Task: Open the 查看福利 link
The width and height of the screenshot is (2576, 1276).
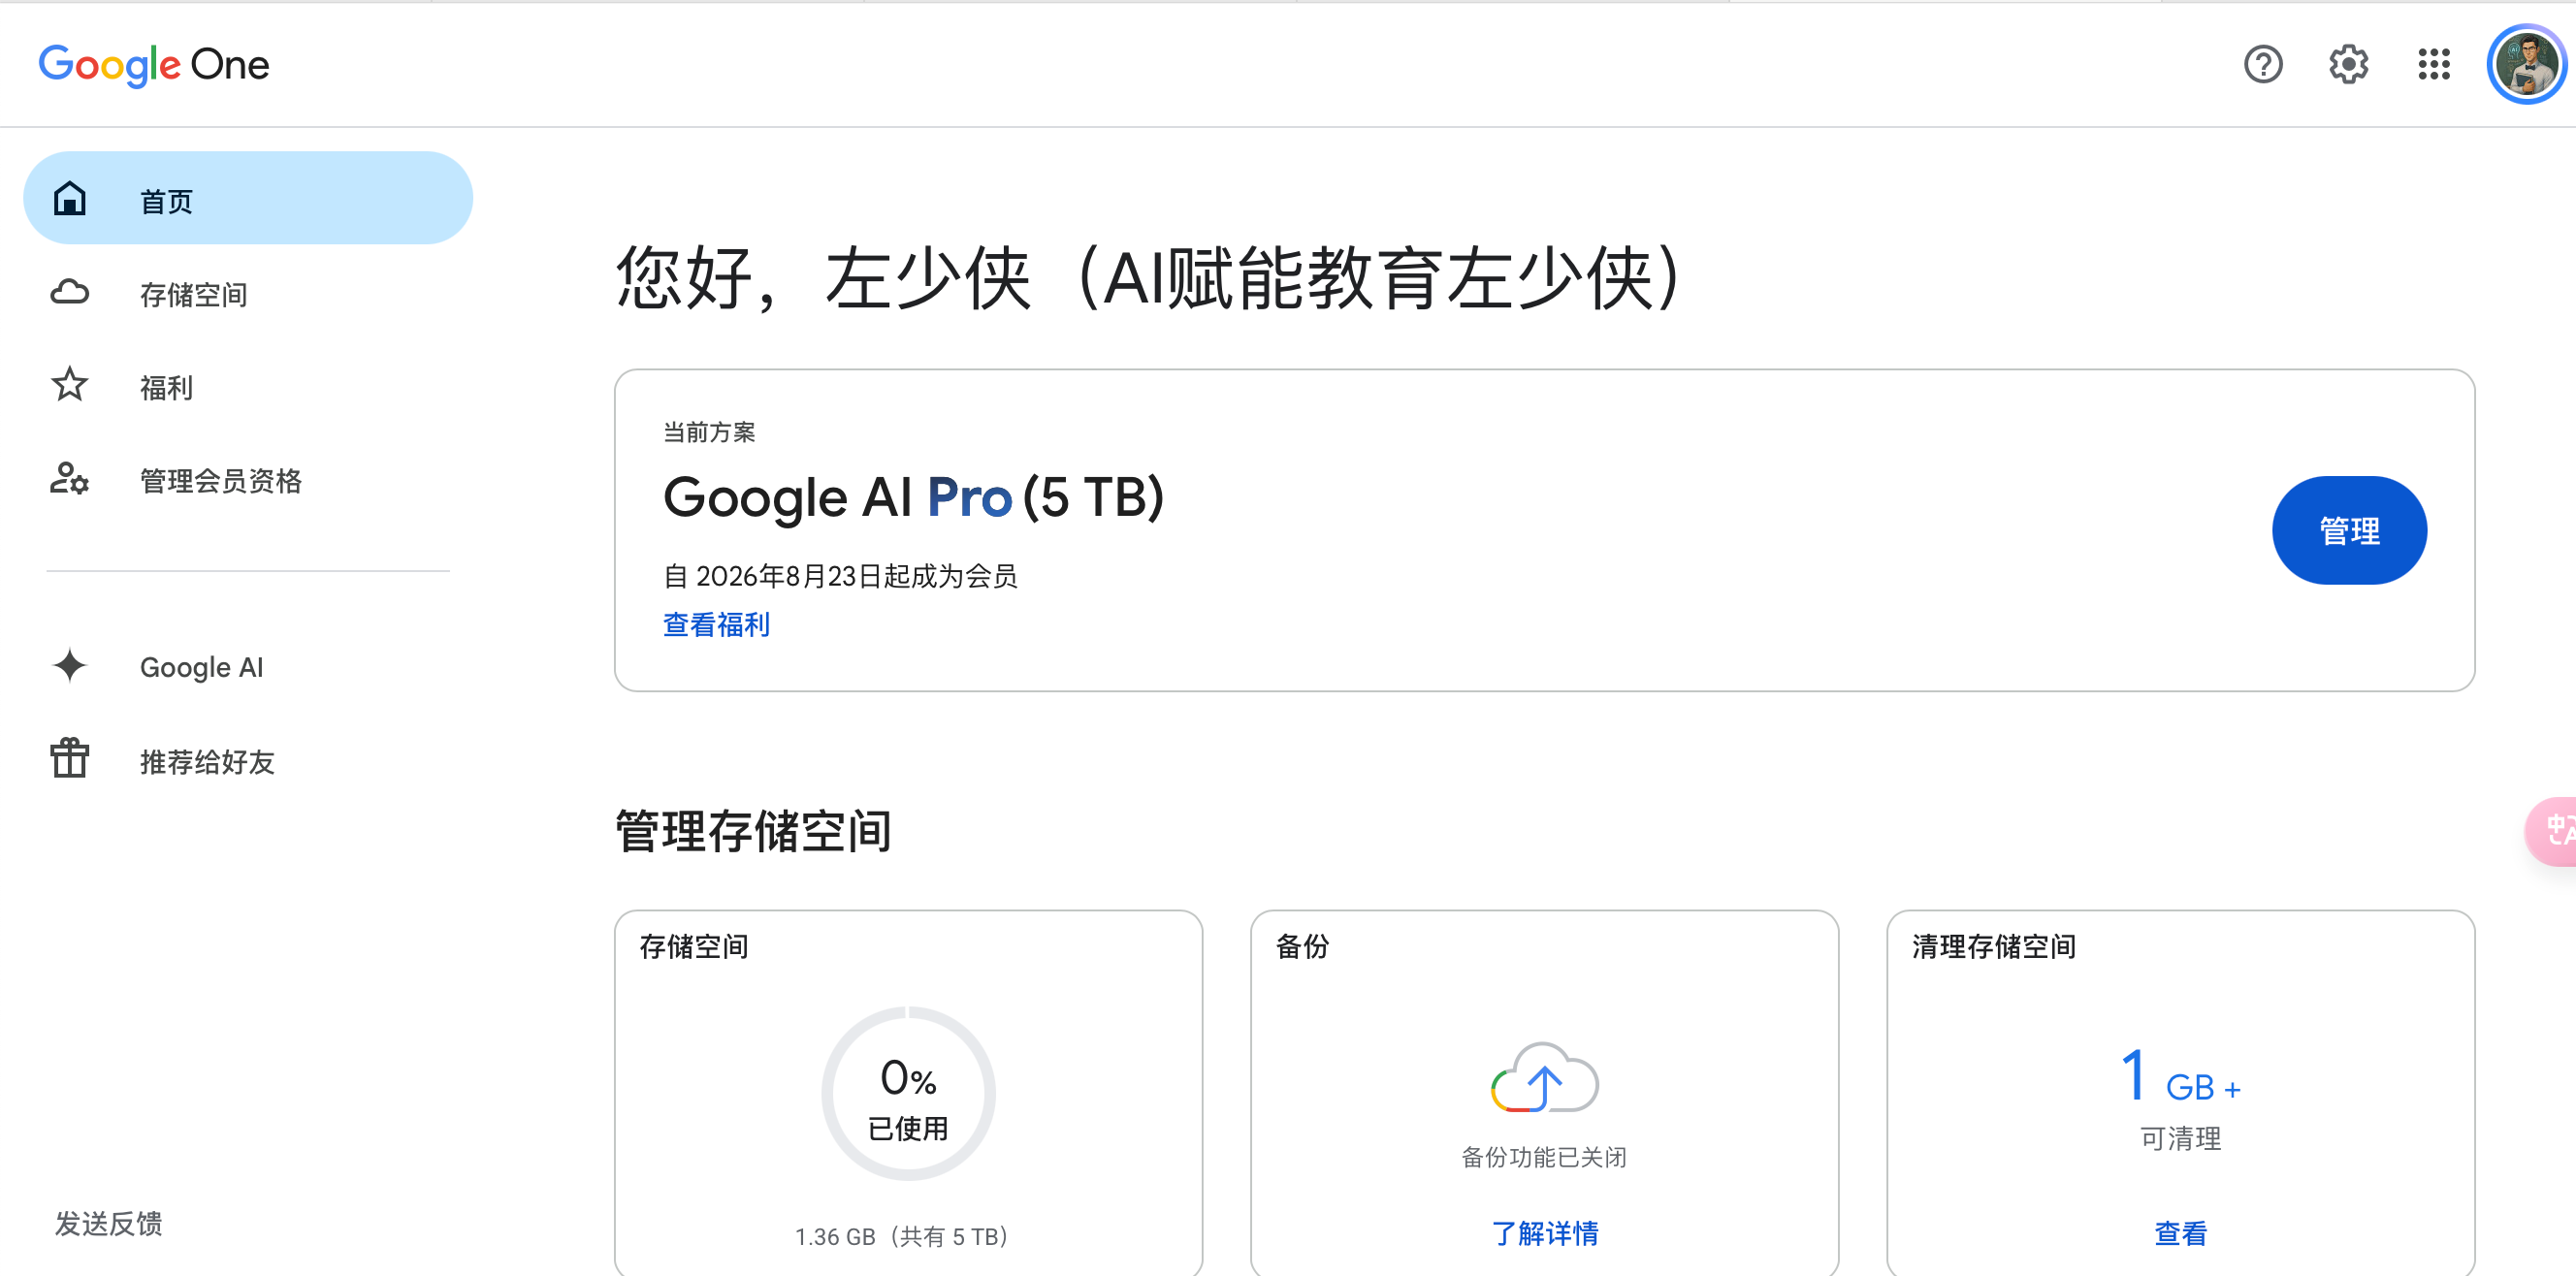Action: pyautogui.click(x=716, y=625)
